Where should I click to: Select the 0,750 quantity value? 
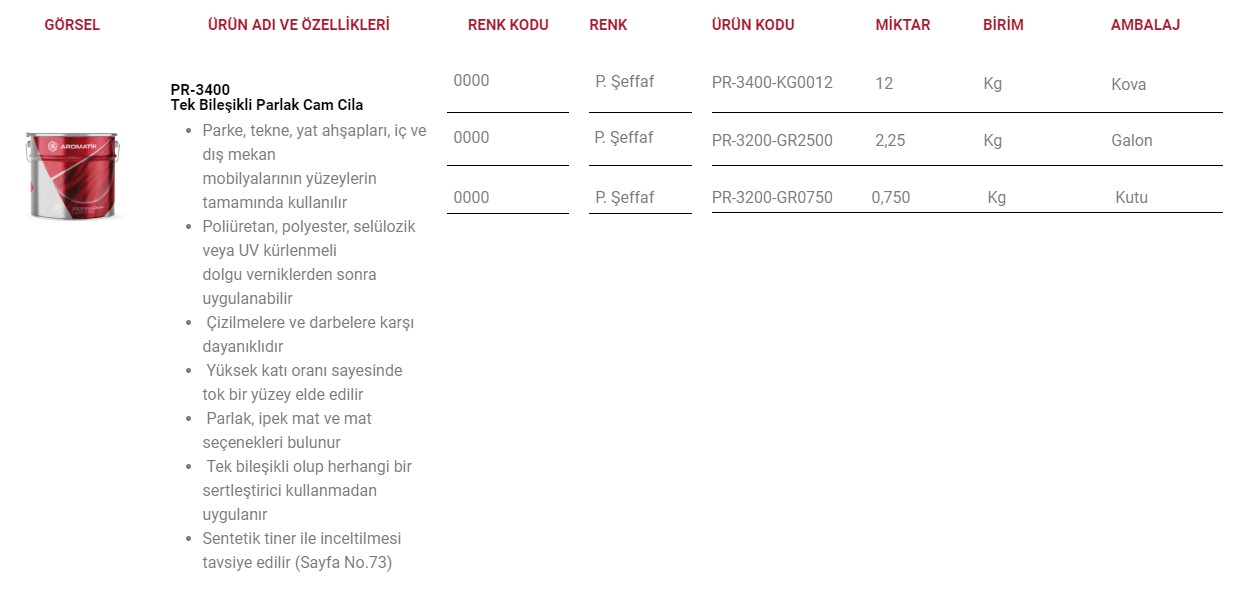click(x=891, y=198)
